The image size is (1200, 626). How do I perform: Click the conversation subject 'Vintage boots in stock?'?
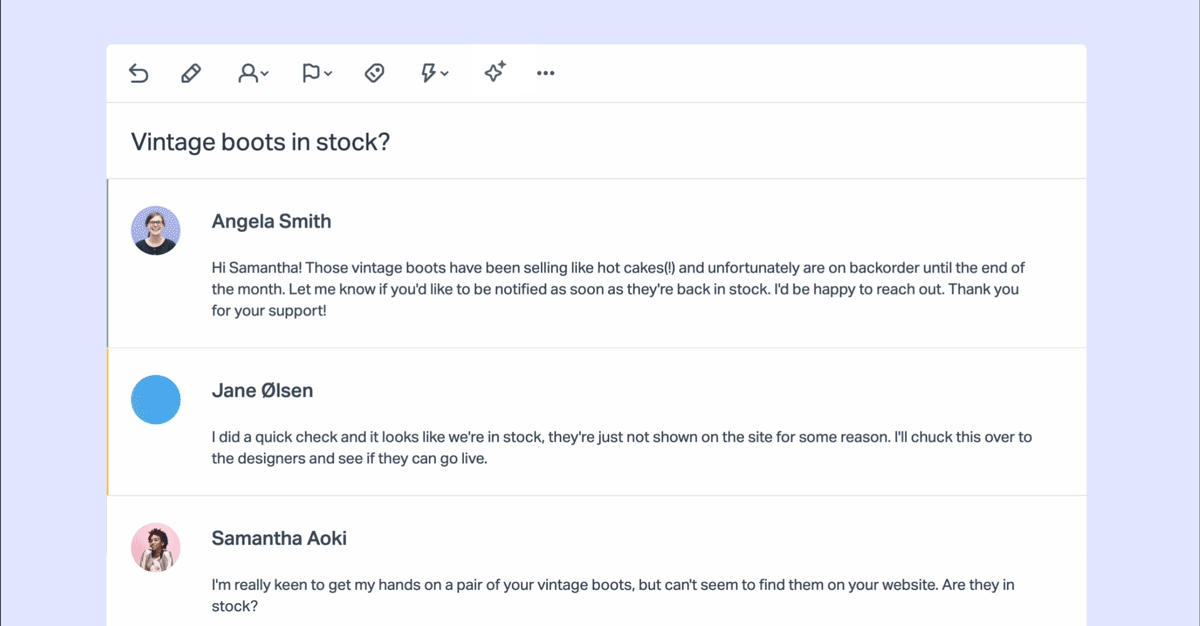(x=260, y=142)
